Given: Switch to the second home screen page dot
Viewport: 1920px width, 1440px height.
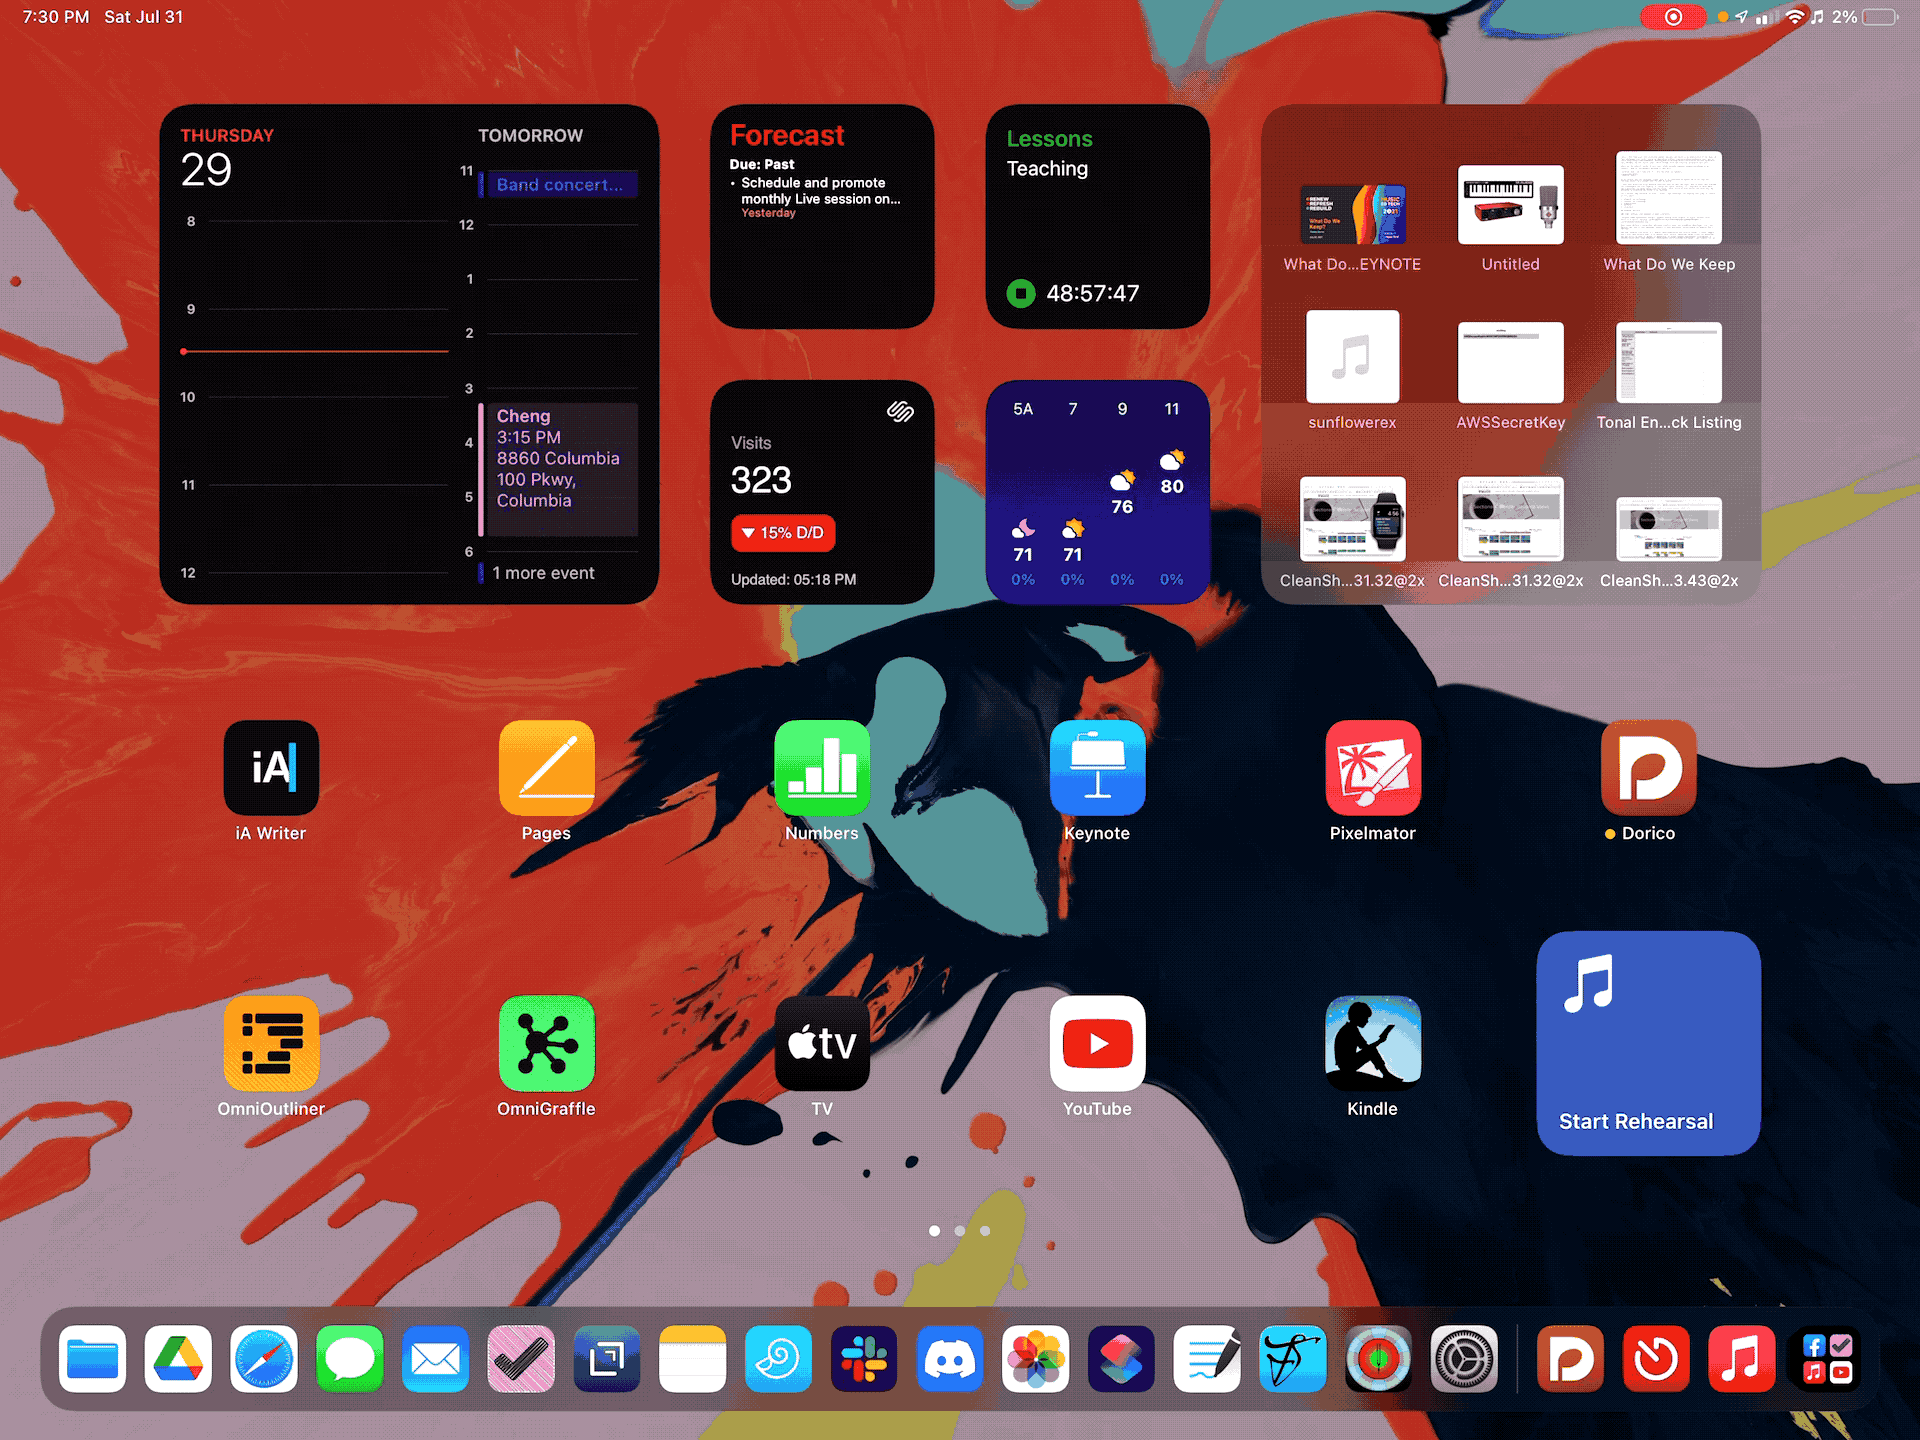Looking at the screenshot, I should coord(960,1231).
